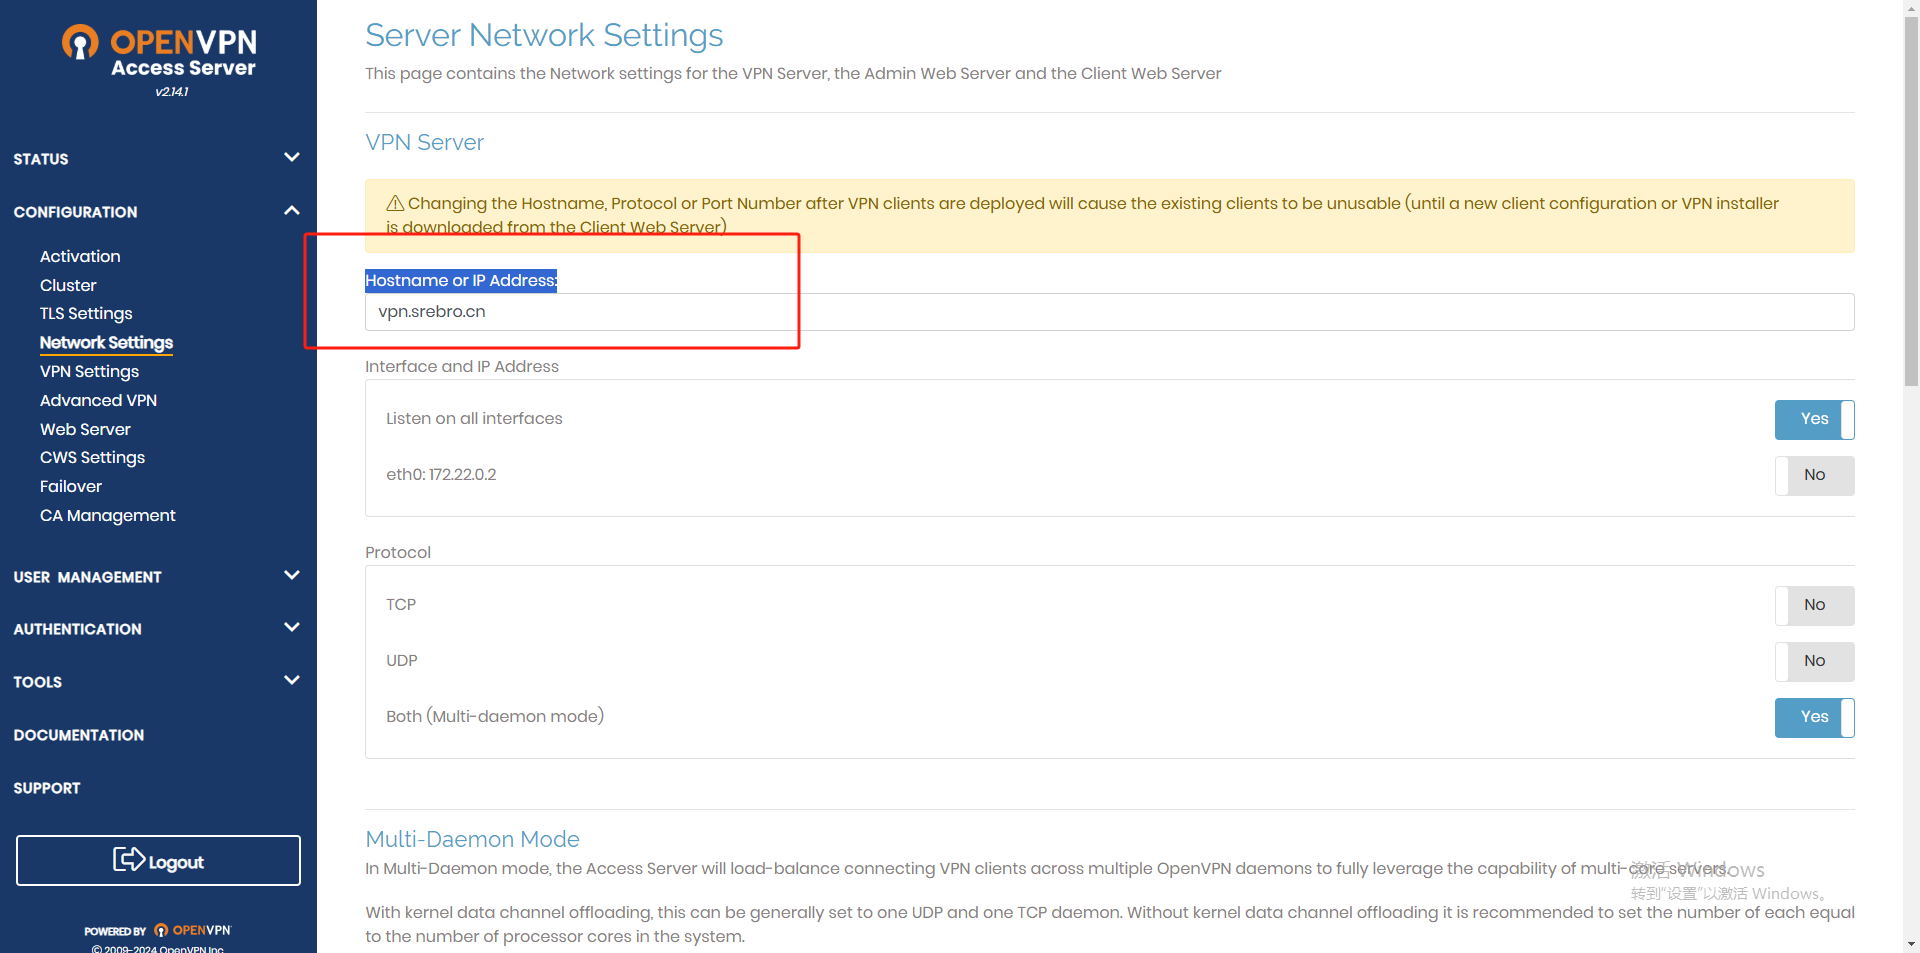Go to CA Management page
1920x953 pixels.
(x=107, y=516)
